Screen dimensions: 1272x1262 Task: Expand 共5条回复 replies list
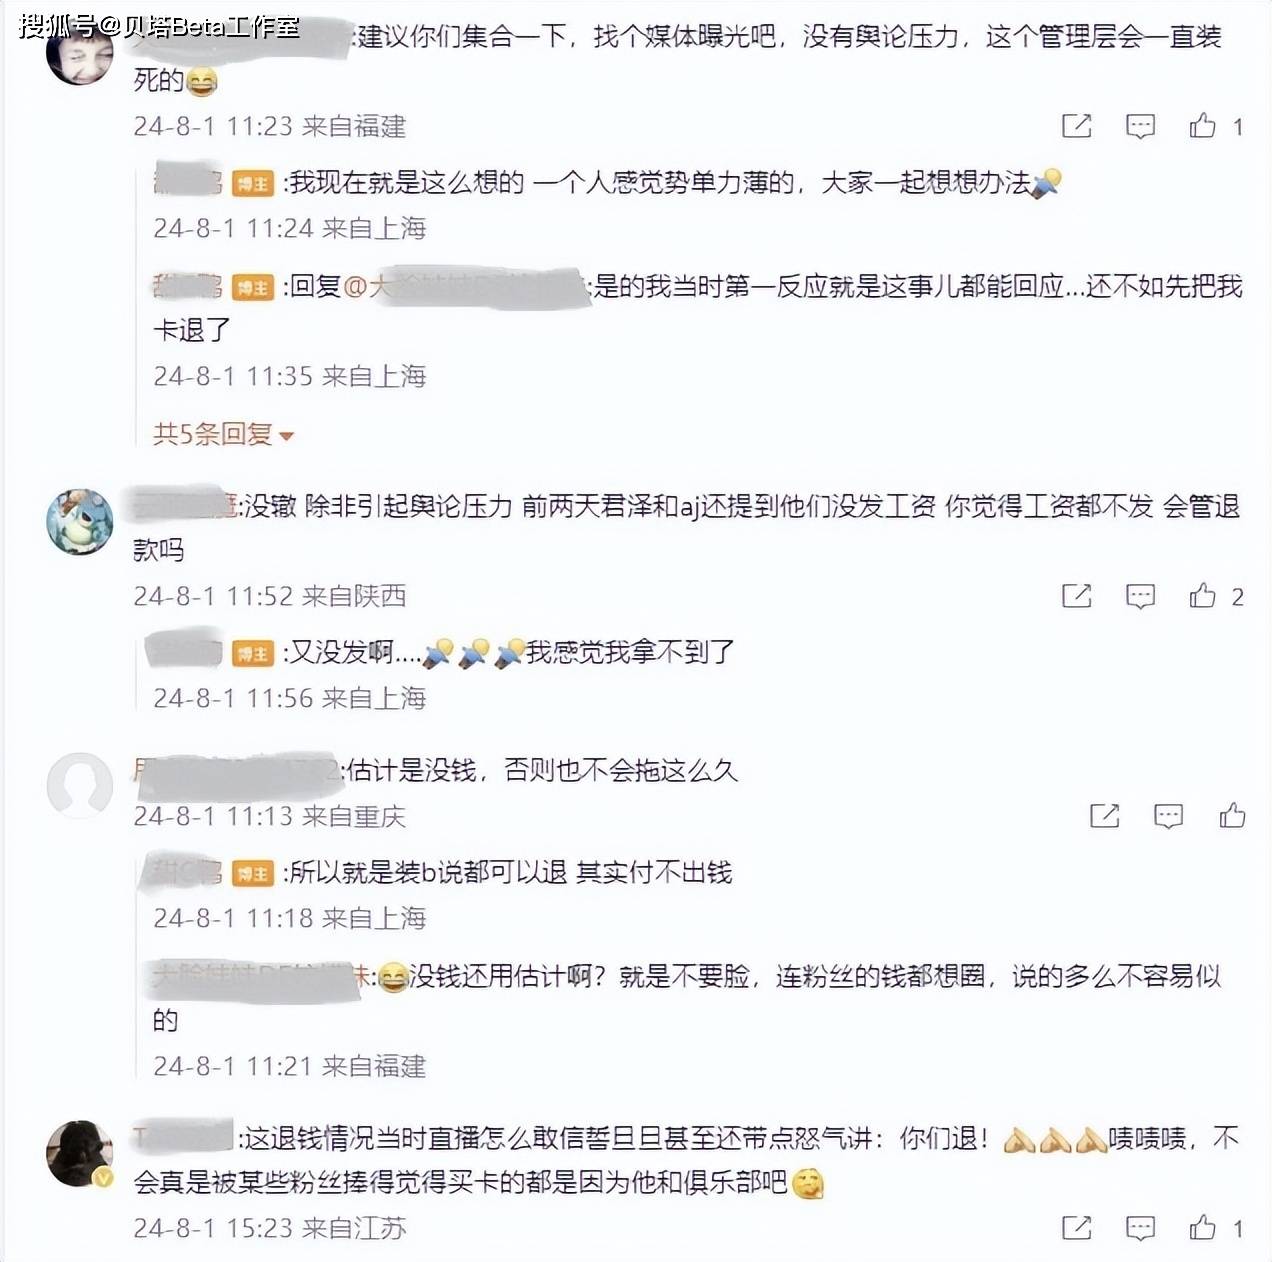point(223,434)
